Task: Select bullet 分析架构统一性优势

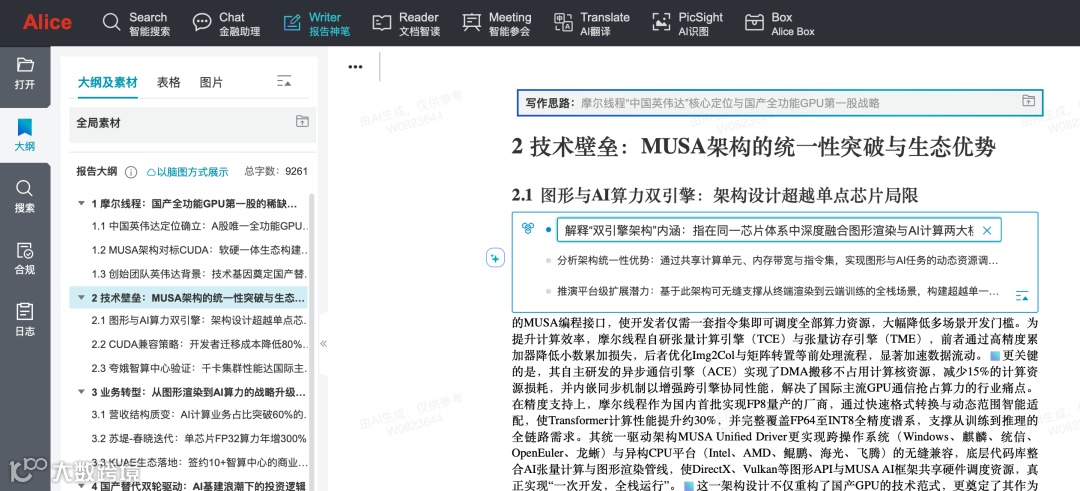Action: click(x=778, y=261)
